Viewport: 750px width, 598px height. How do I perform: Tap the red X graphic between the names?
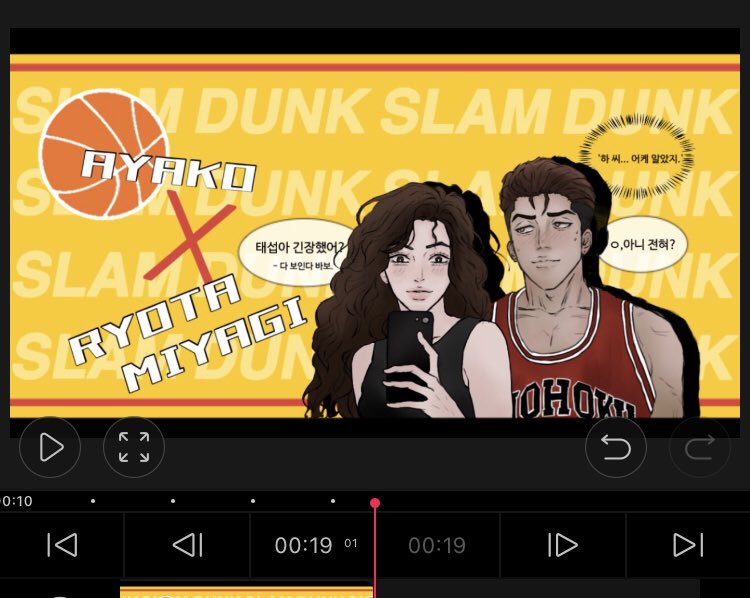point(190,236)
